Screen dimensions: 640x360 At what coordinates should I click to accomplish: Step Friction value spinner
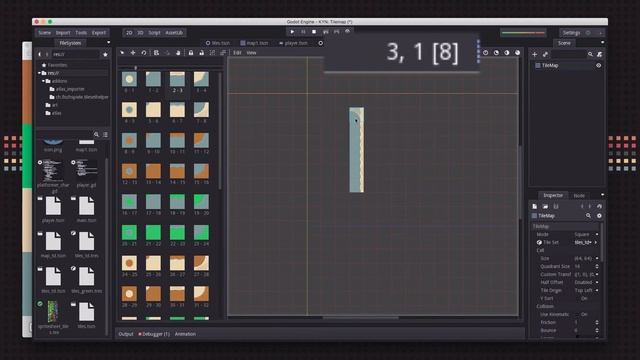597,322
